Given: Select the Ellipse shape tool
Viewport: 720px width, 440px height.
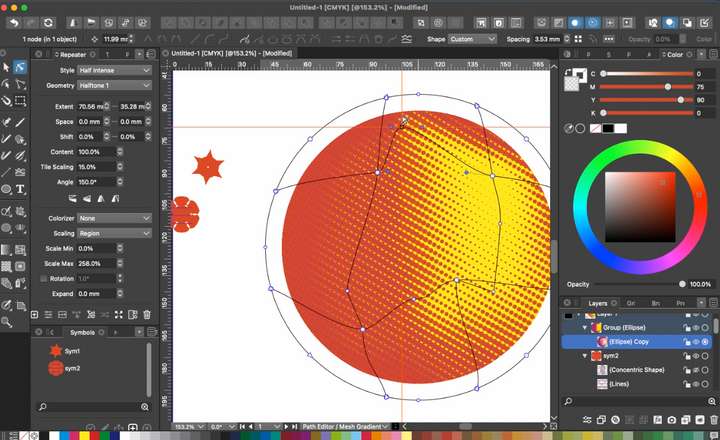Looking at the screenshot, I should pyautogui.click(x=7, y=188).
